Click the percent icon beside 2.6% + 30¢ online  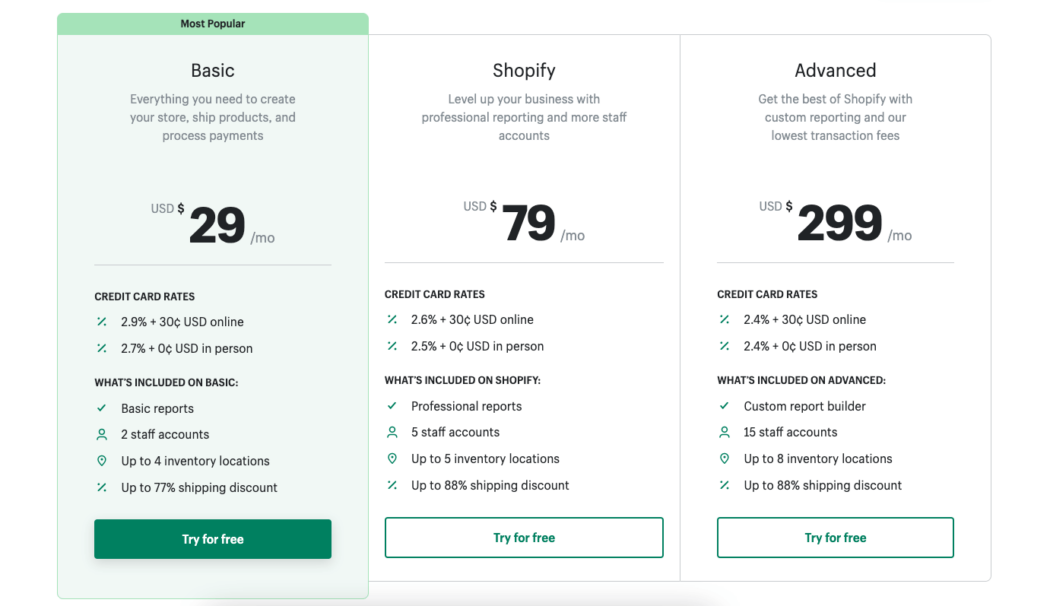click(392, 319)
